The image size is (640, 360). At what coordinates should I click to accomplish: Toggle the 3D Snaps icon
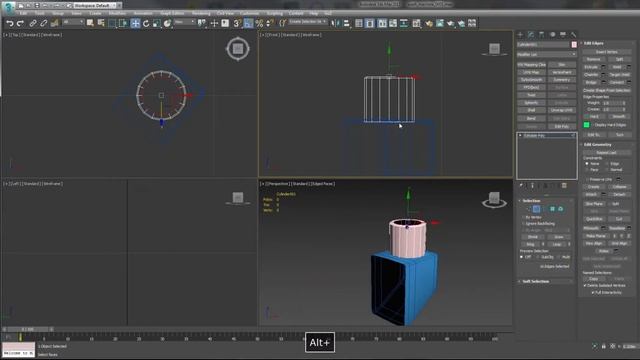pos(237,23)
